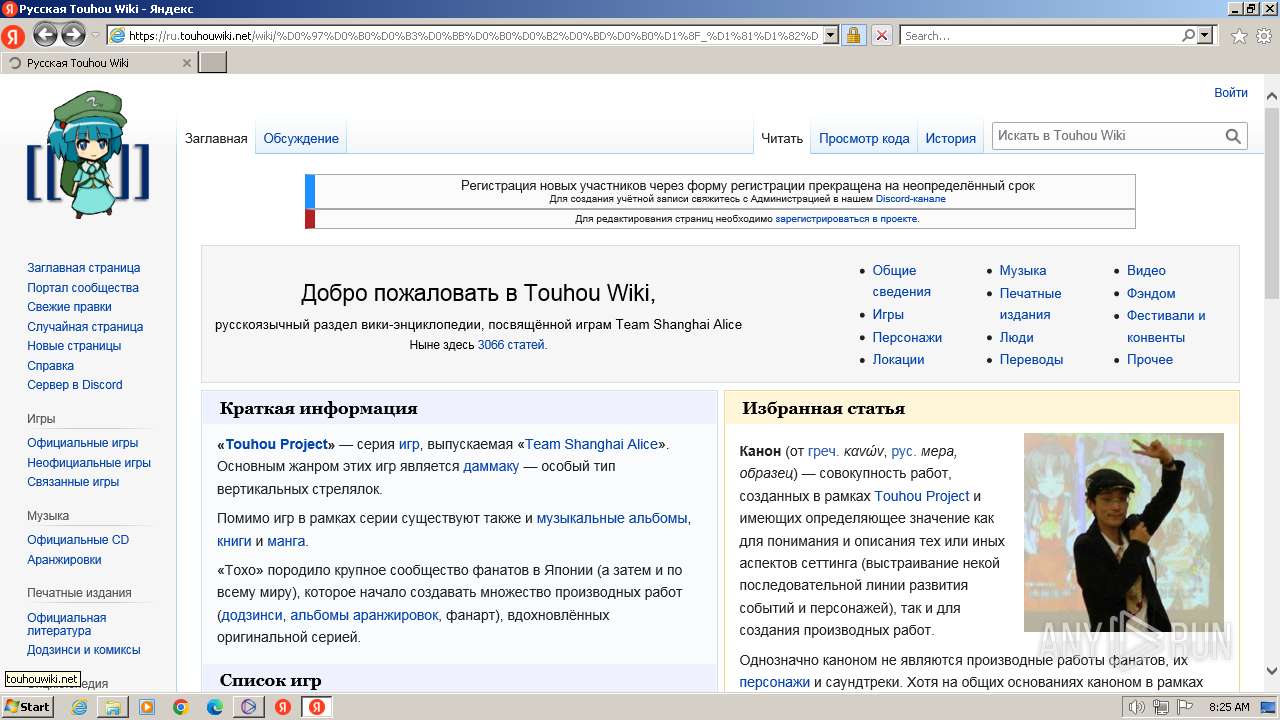Switch to the Обсуждение tab
The height and width of the screenshot is (720, 1280).
[301, 138]
